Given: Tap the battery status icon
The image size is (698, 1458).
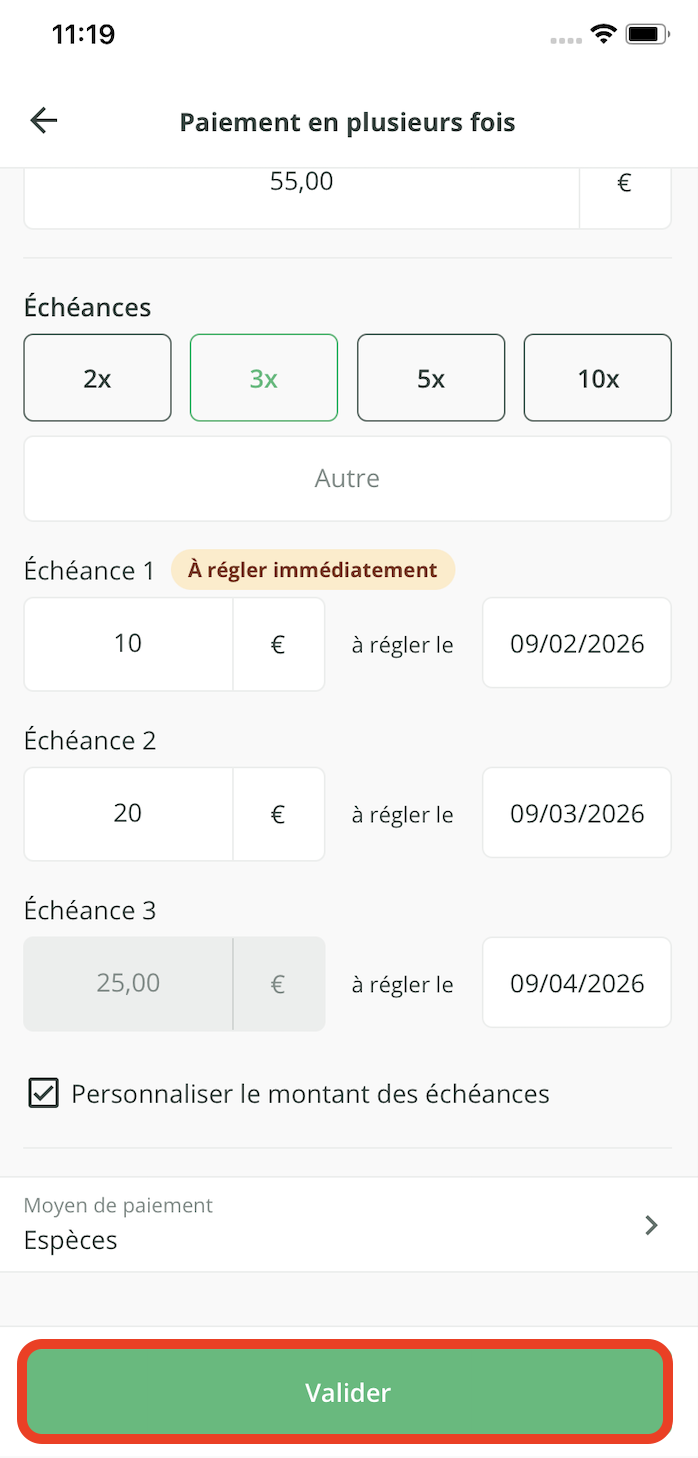Looking at the screenshot, I should coord(647,34).
